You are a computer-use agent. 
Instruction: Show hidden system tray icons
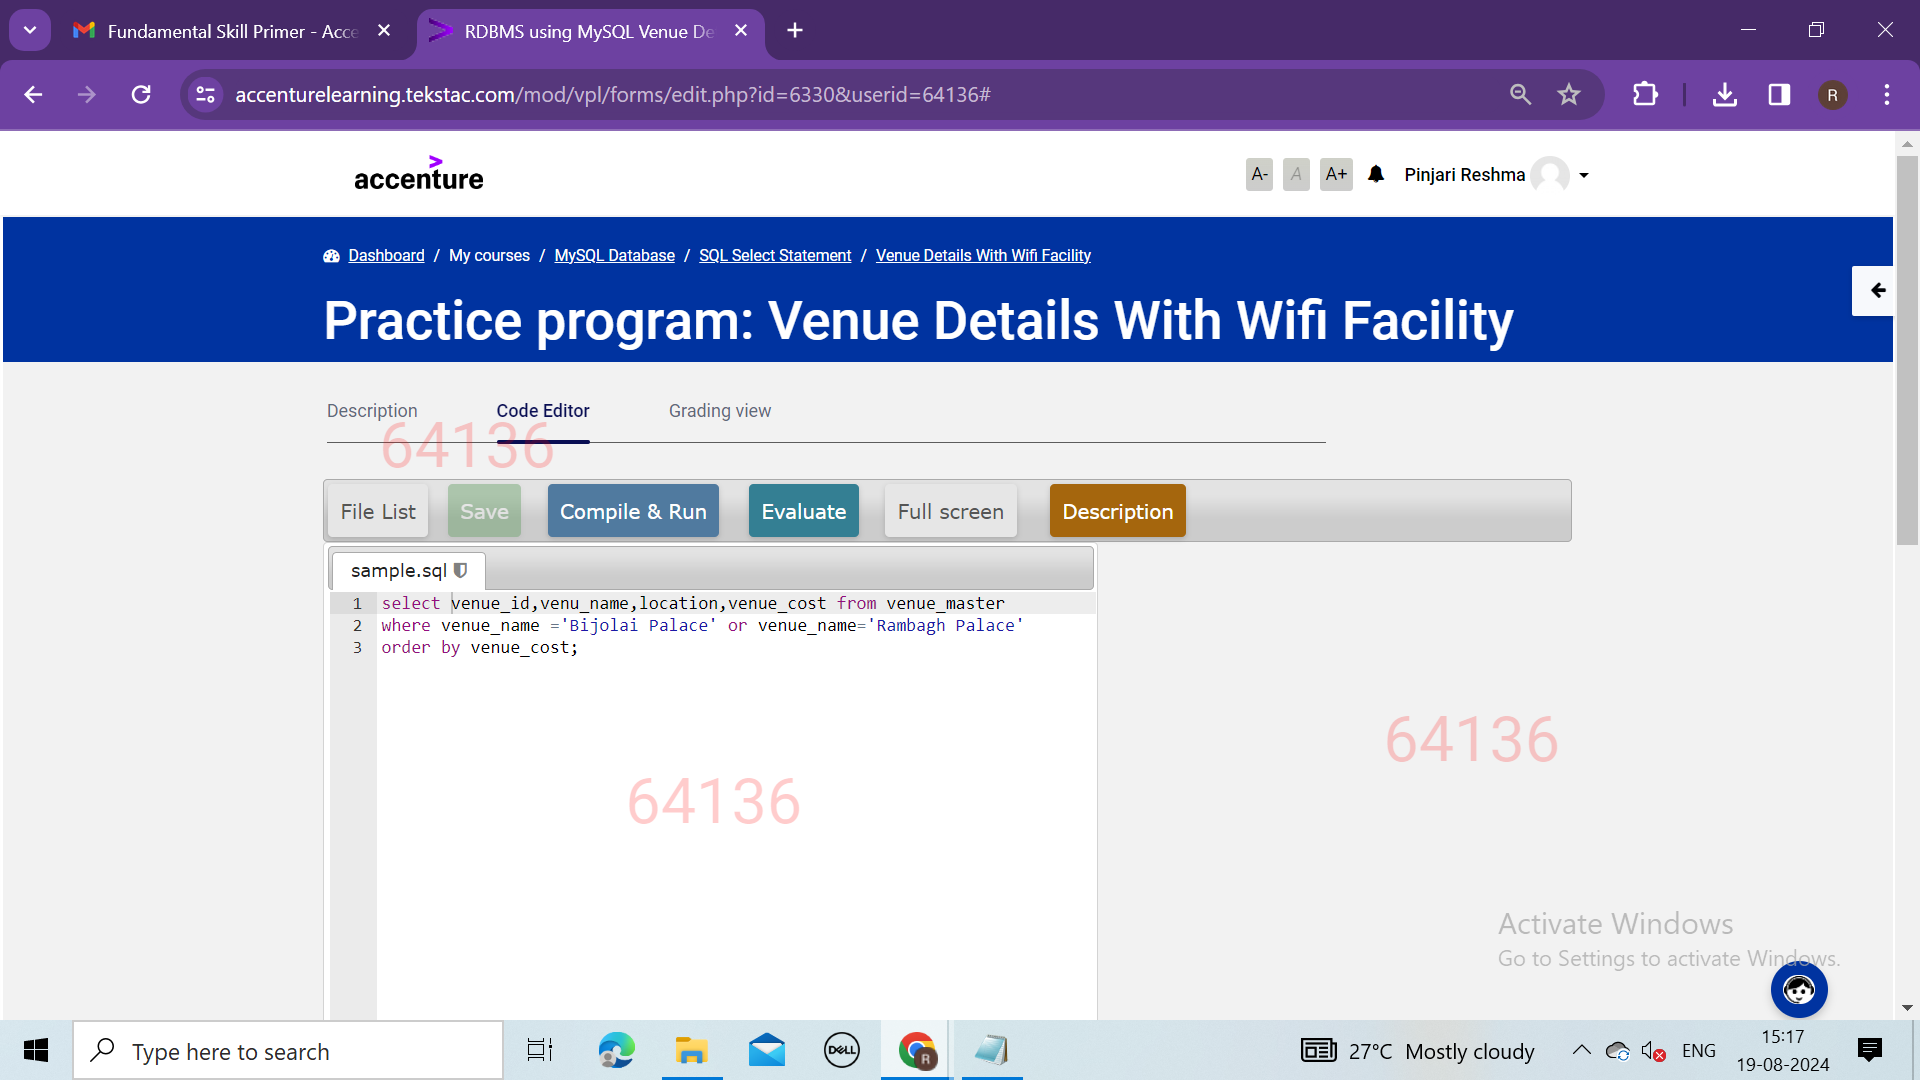coord(1581,1050)
